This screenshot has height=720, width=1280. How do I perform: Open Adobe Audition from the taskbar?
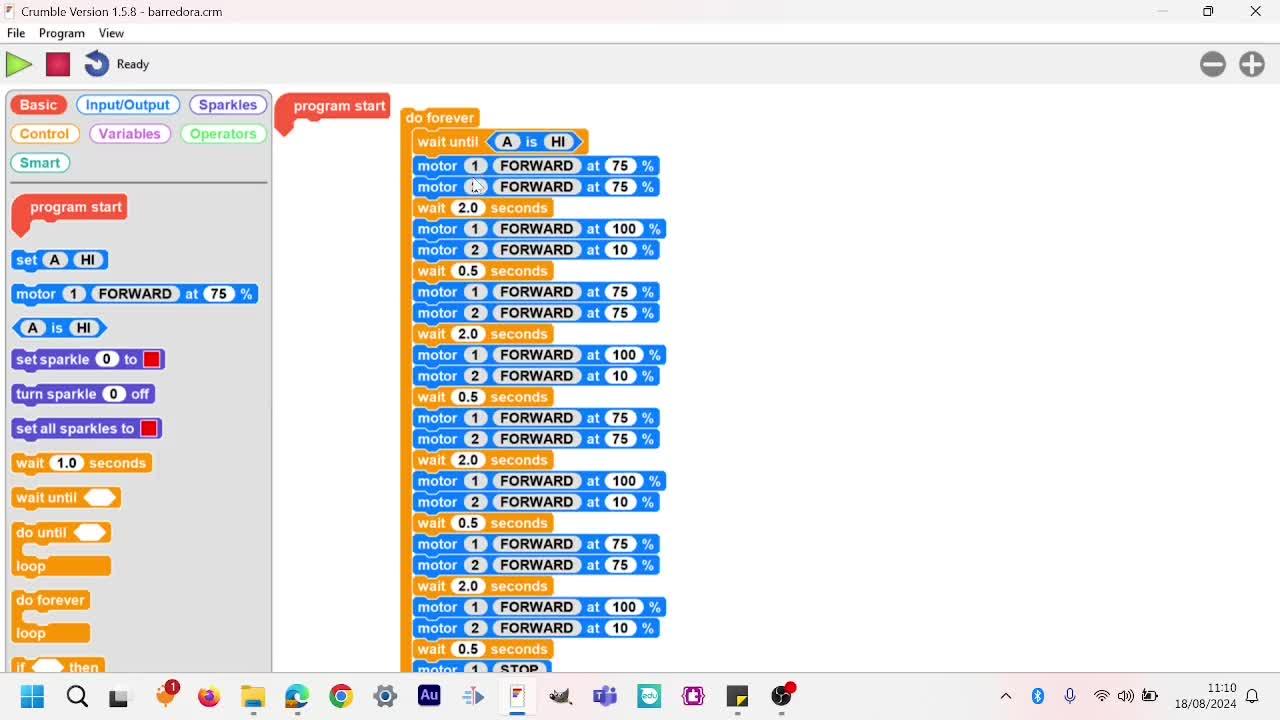(x=429, y=696)
